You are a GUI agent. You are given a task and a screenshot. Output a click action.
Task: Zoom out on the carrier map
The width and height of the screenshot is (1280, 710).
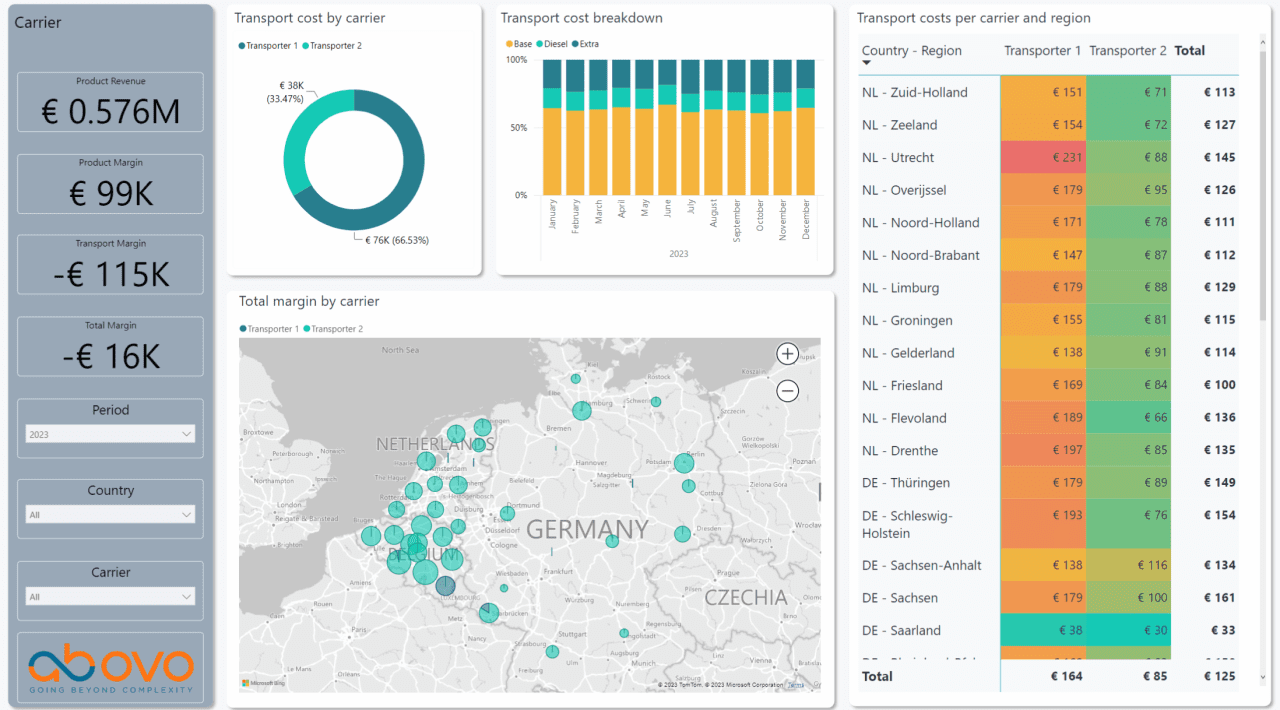click(x=787, y=390)
